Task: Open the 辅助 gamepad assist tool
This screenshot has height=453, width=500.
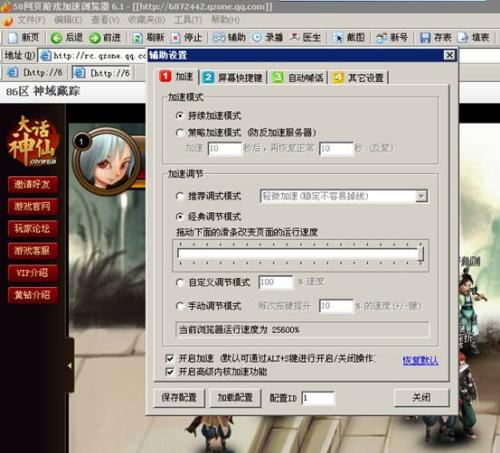Action: coord(229,37)
